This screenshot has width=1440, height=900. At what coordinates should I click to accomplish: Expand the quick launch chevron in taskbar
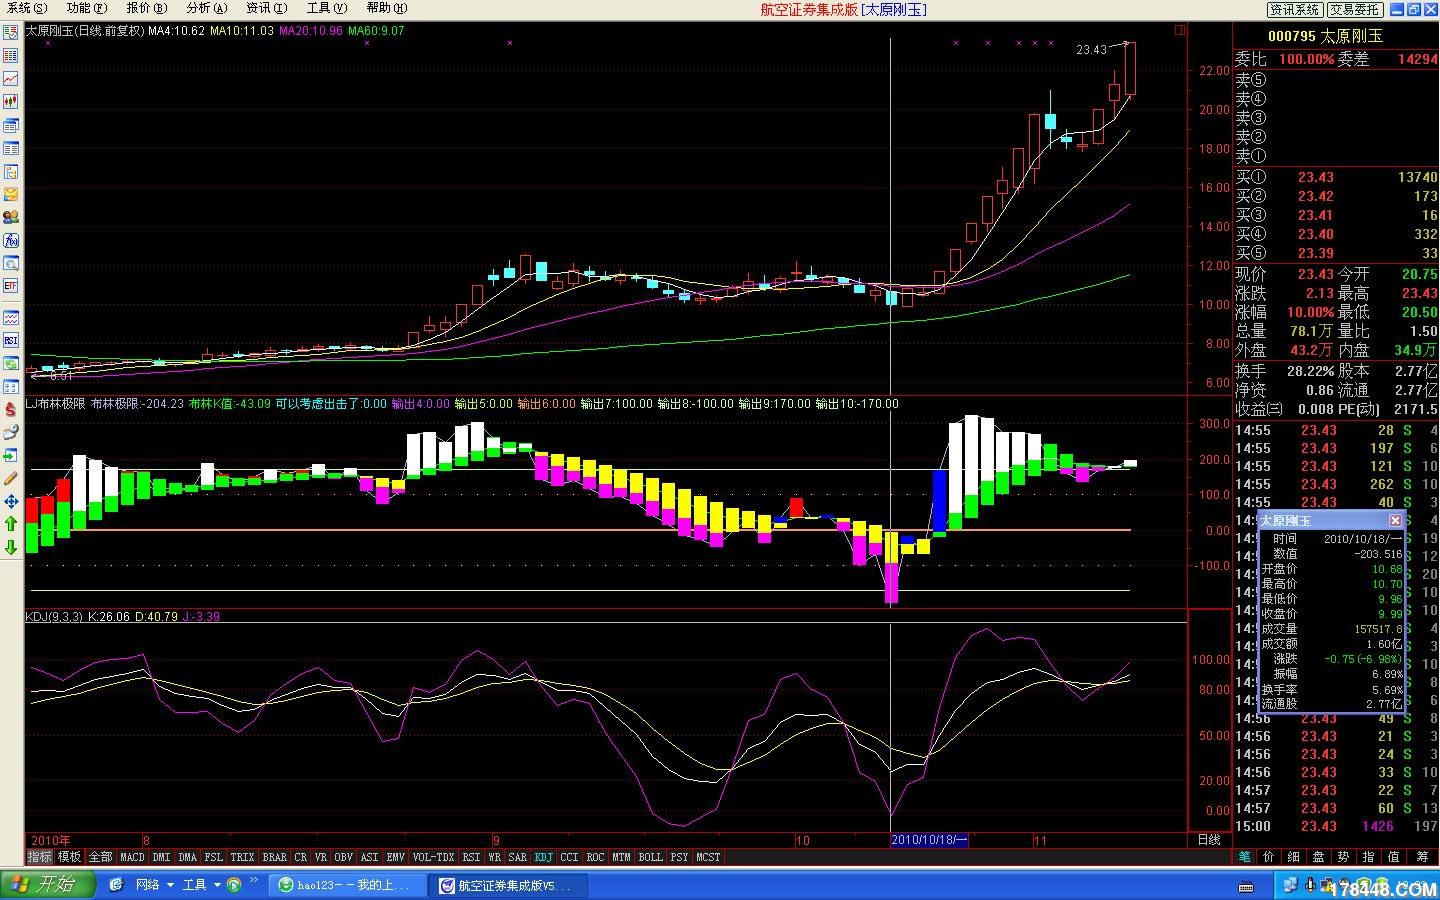tap(254, 880)
